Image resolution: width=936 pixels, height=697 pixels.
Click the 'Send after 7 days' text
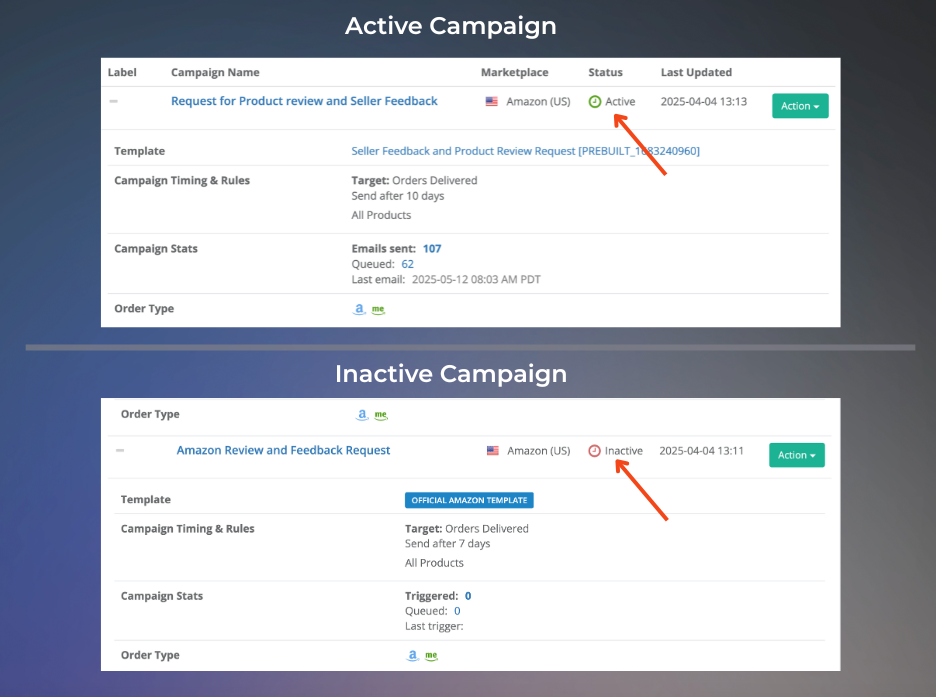click(448, 543)
